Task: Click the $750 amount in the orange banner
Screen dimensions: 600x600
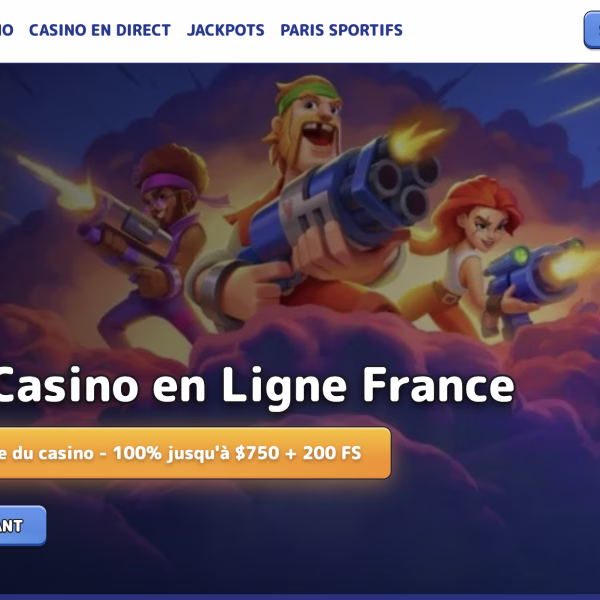Action: [x=257, y=453]
